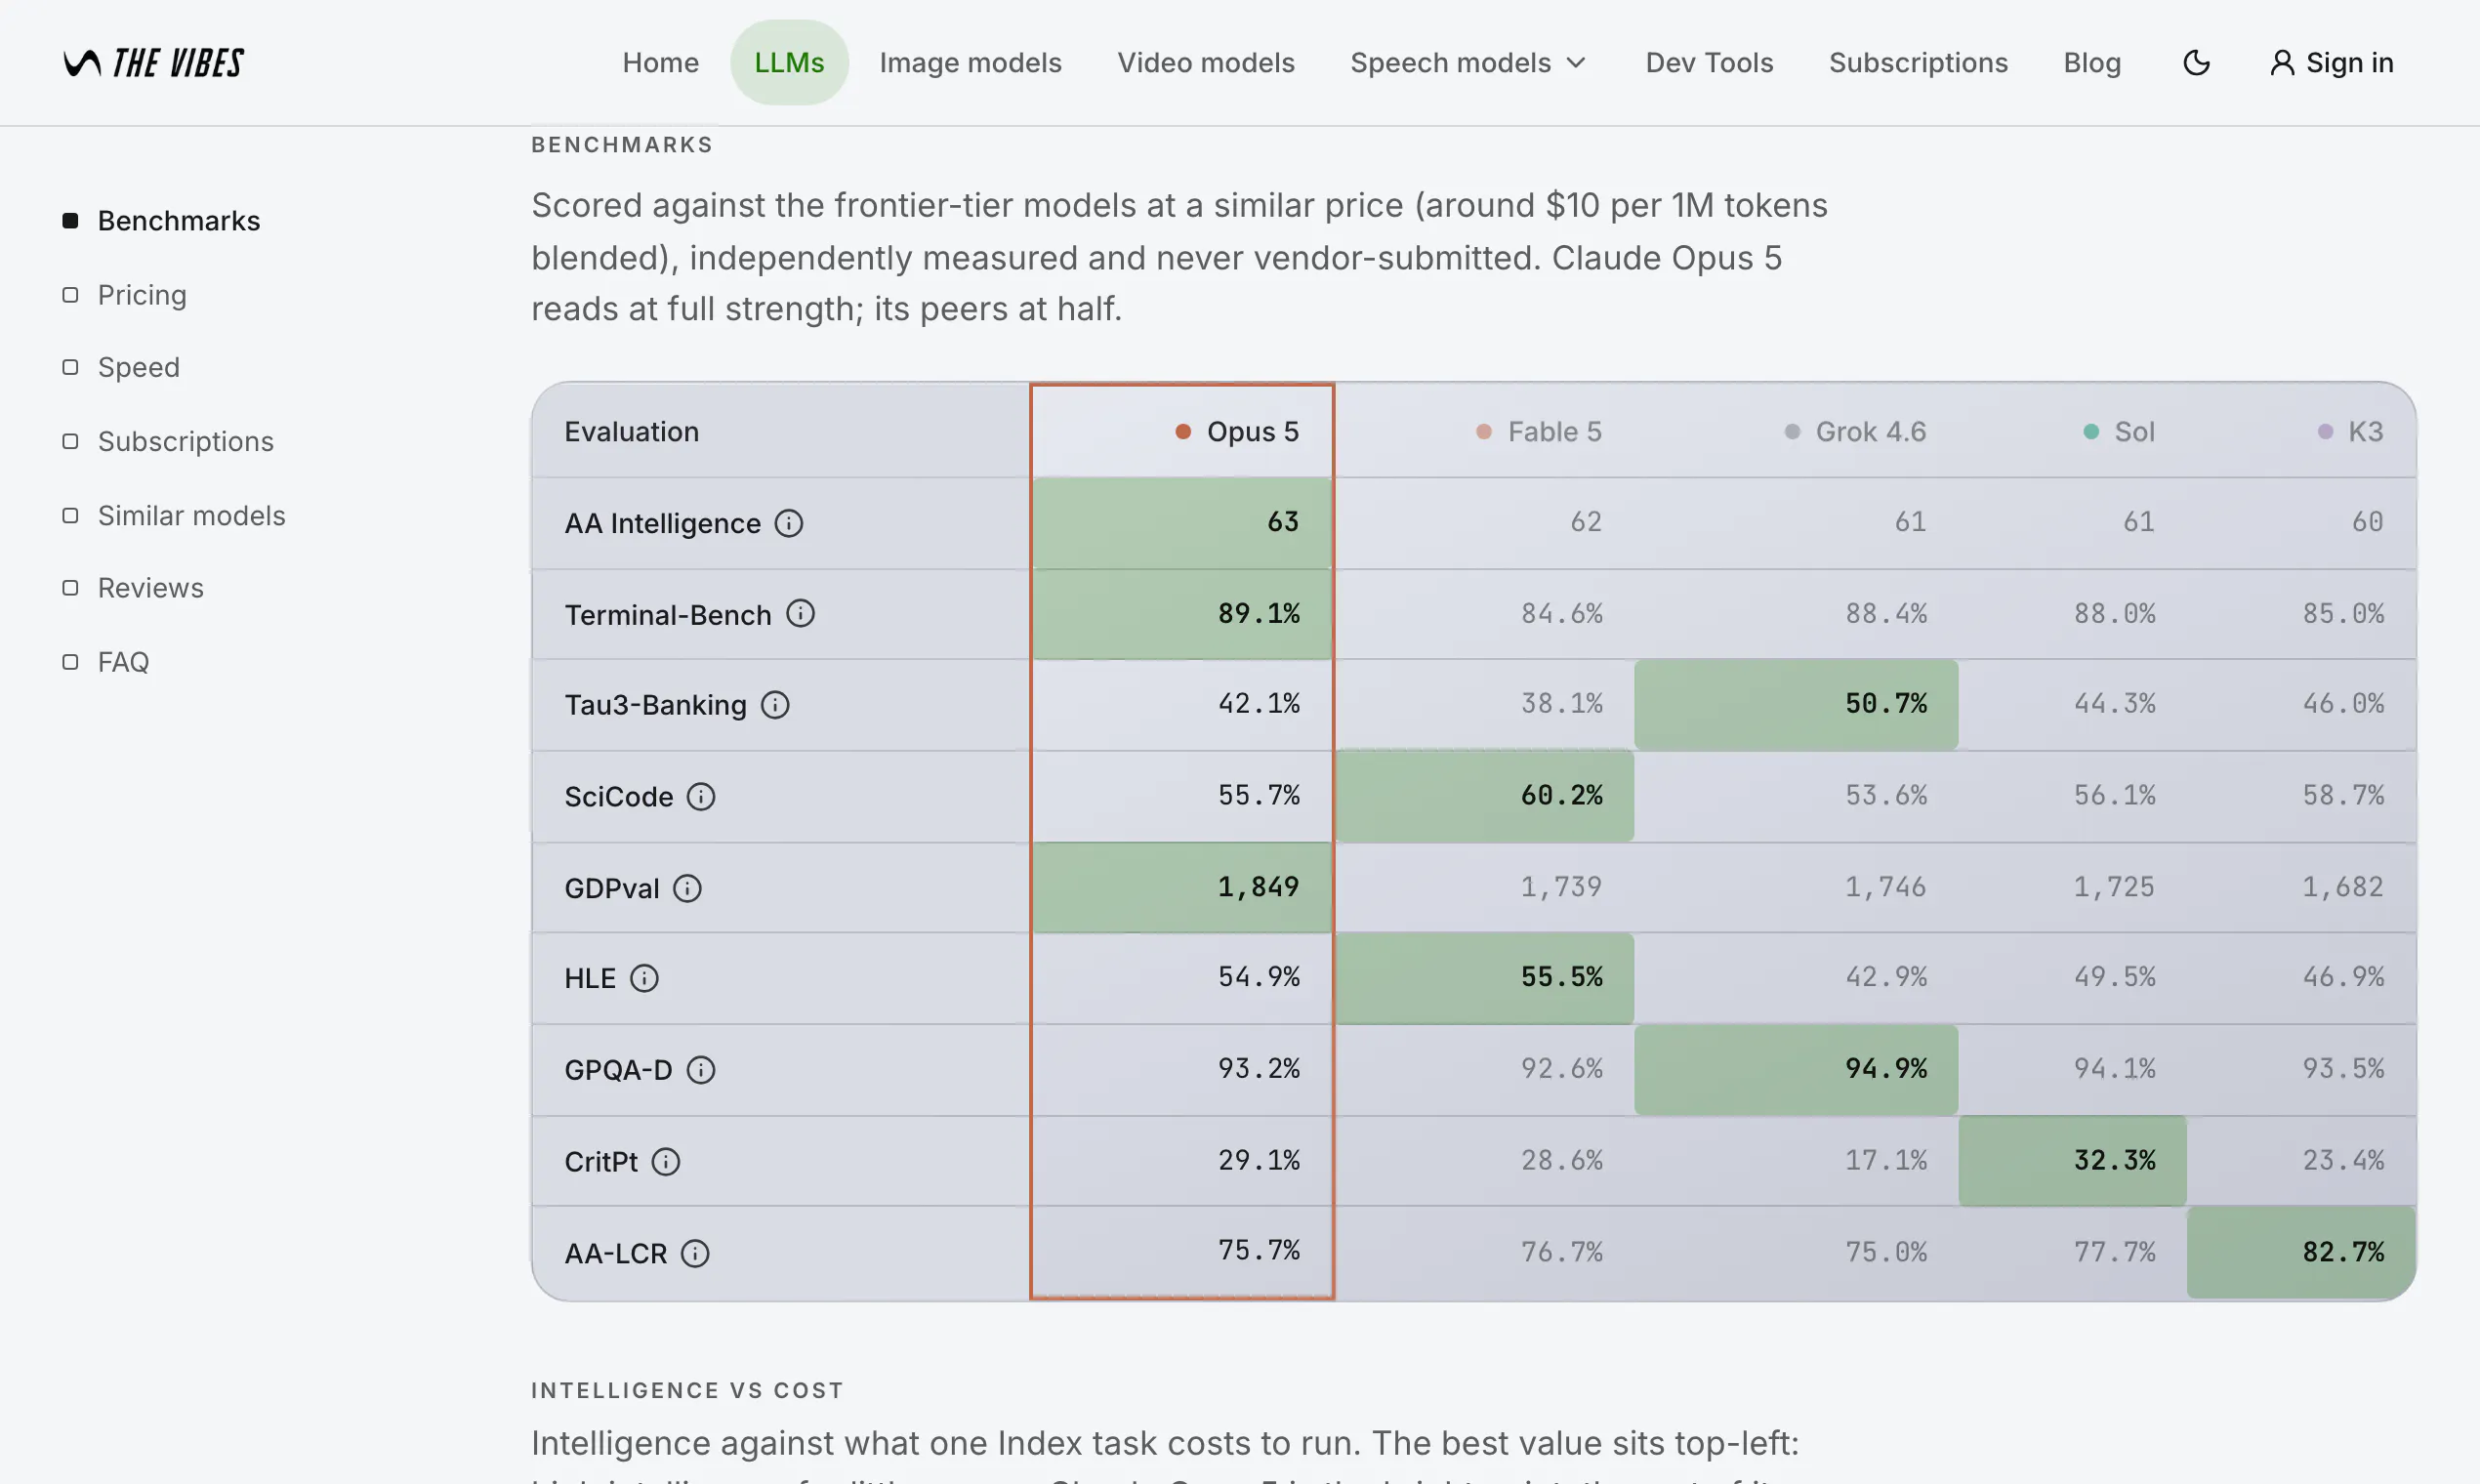The image size is (2480, 1484).
Task: Jump to Subscriptions section in sidebar
Action: pyautogui.click(x=186, y=441)
